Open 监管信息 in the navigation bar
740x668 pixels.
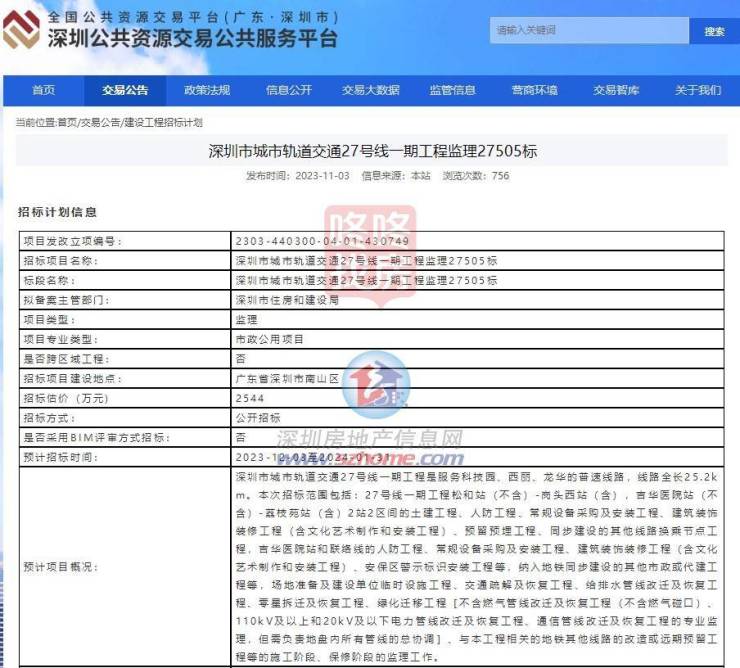pyautogui.click(x=453, y=90)
